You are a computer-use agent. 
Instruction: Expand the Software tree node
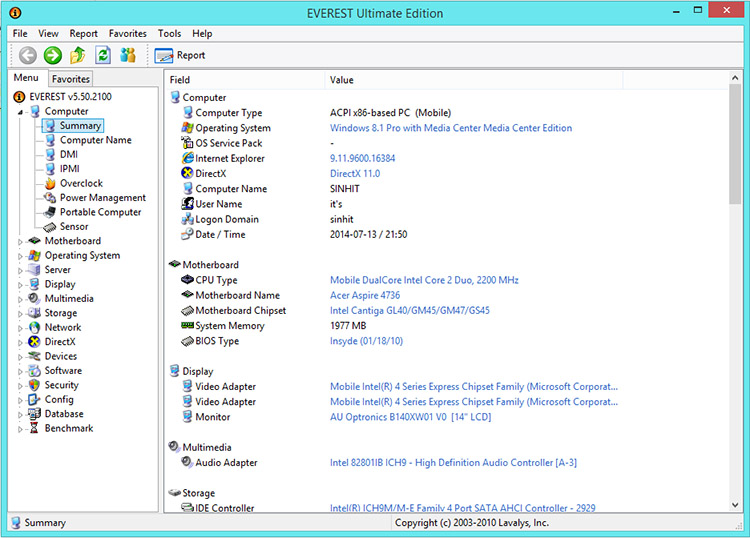(x=20, y=372)
